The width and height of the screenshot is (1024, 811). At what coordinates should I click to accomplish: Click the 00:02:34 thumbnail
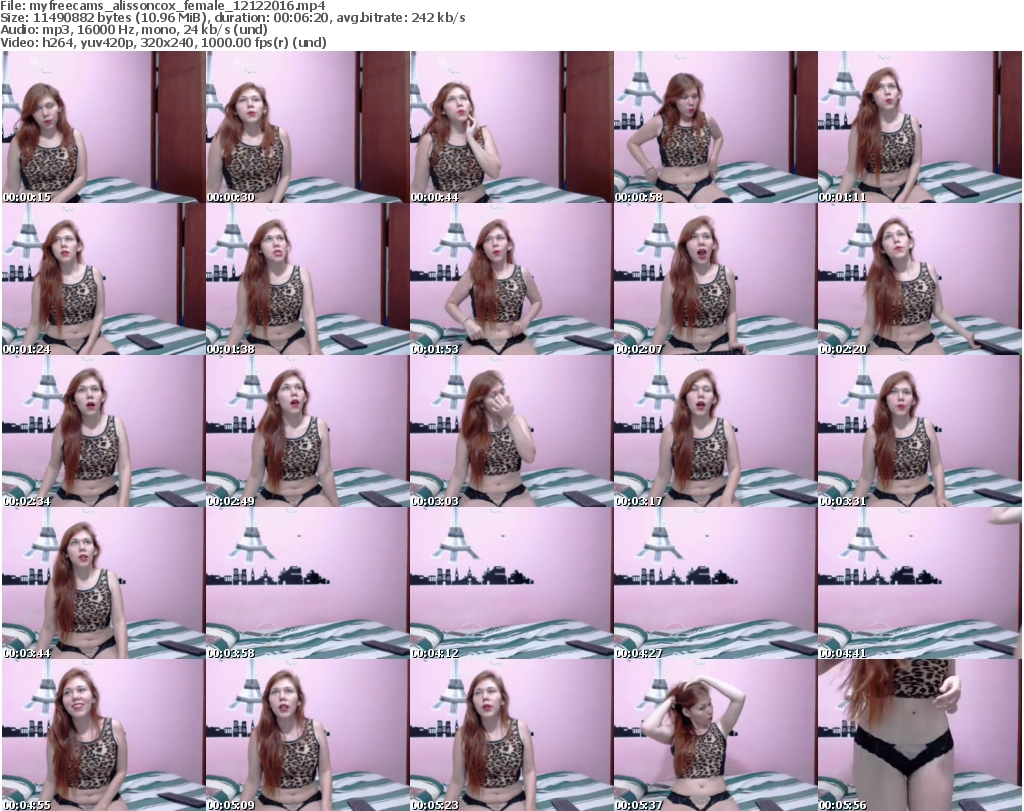(x=103, y=431)
